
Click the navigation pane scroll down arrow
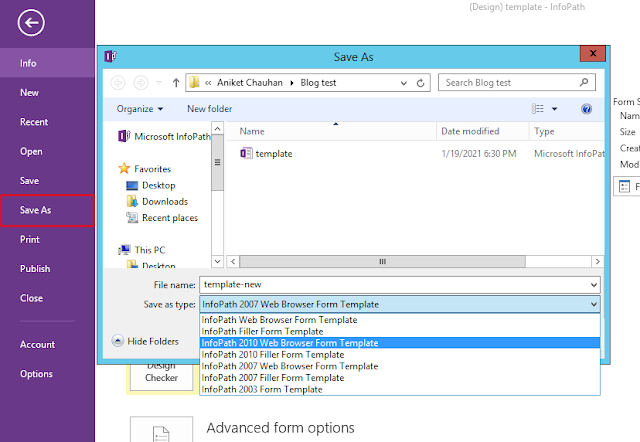click(x=218, y=261)
